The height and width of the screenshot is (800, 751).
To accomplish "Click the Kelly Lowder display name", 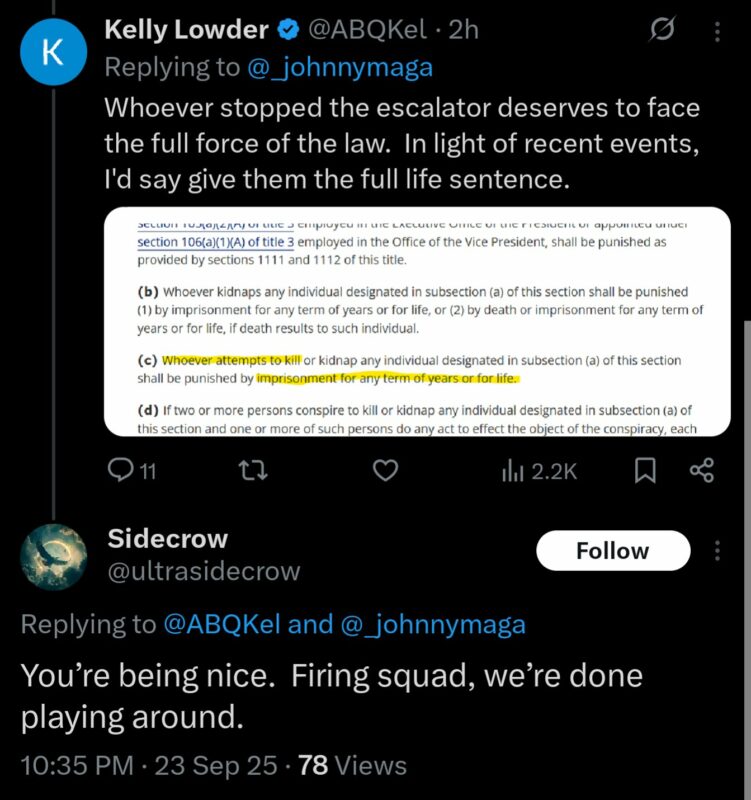I will click(x=186, y=31).
